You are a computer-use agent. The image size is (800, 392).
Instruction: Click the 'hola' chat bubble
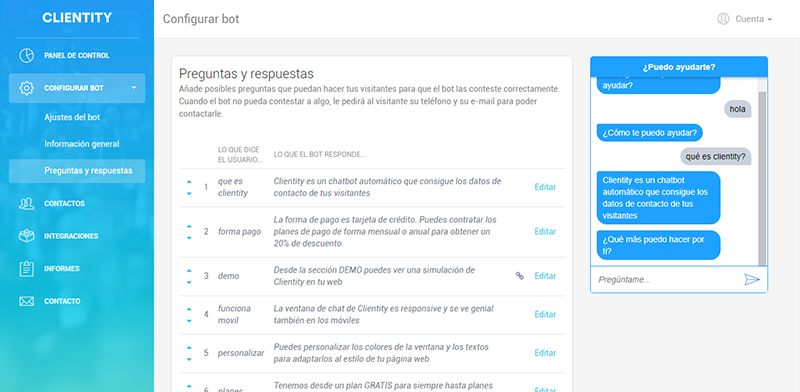(x=737, y=109)
